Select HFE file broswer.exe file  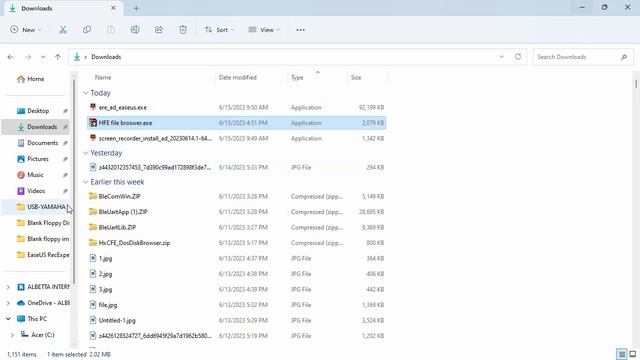click(236, 123)
